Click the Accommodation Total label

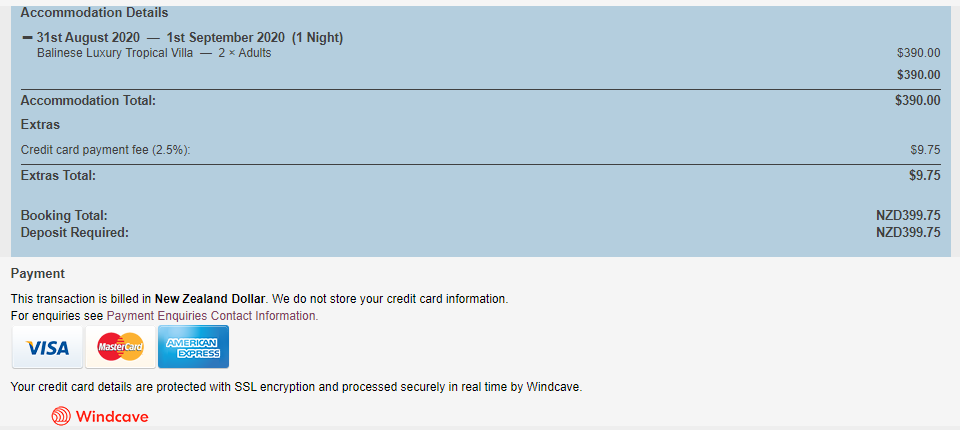coord(88,100)
